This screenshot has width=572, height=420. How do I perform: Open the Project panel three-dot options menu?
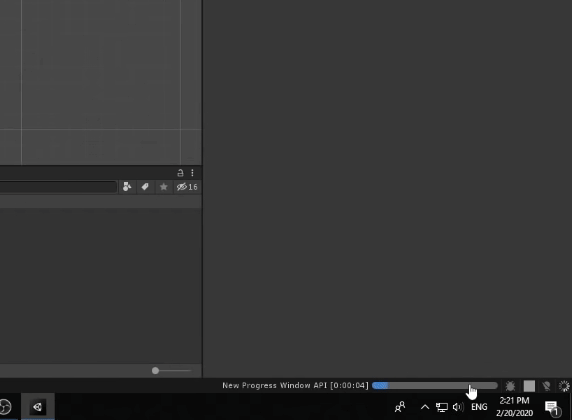[x=192, y=173]
